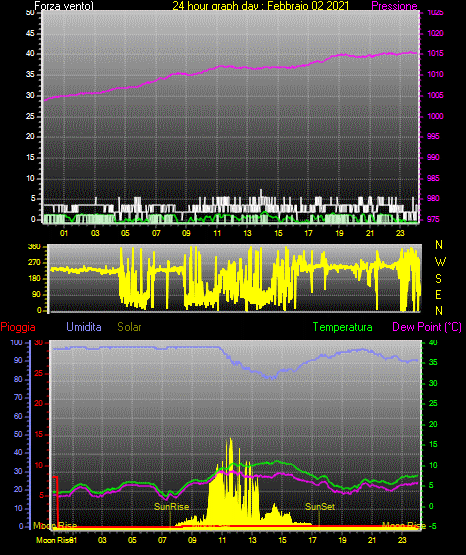Click the red rain bar at chart start
Image resolution: width=466 pixels, height=555 pixels.
(56, 502)
